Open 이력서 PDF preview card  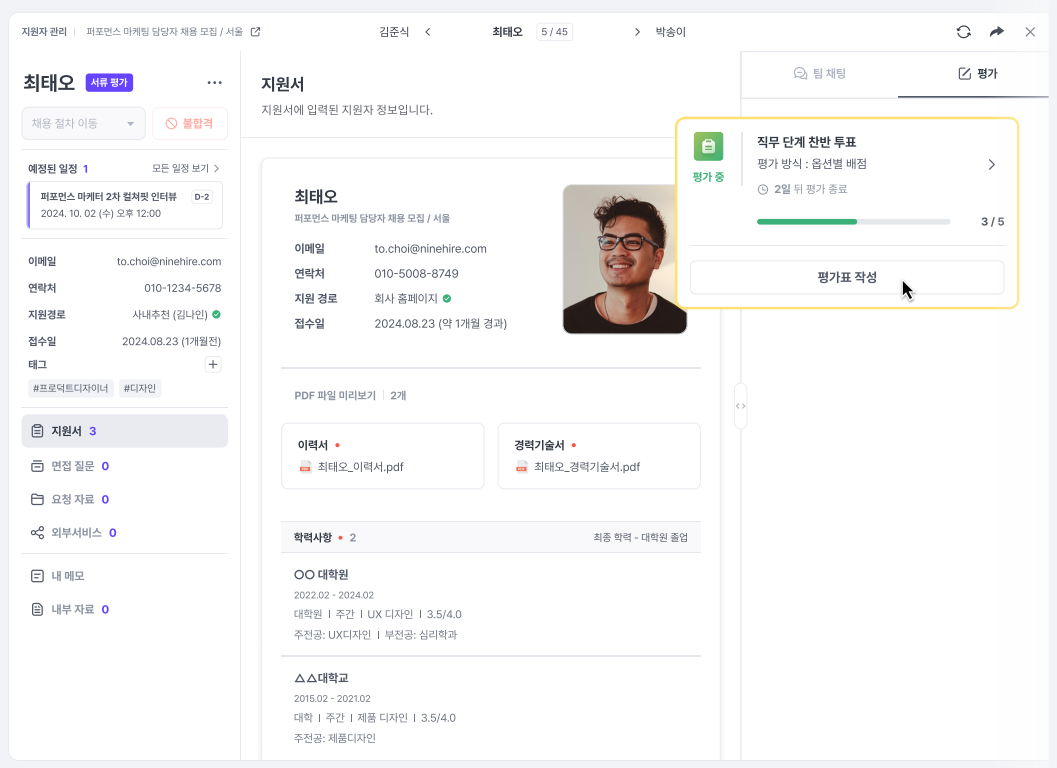point(382,456)
